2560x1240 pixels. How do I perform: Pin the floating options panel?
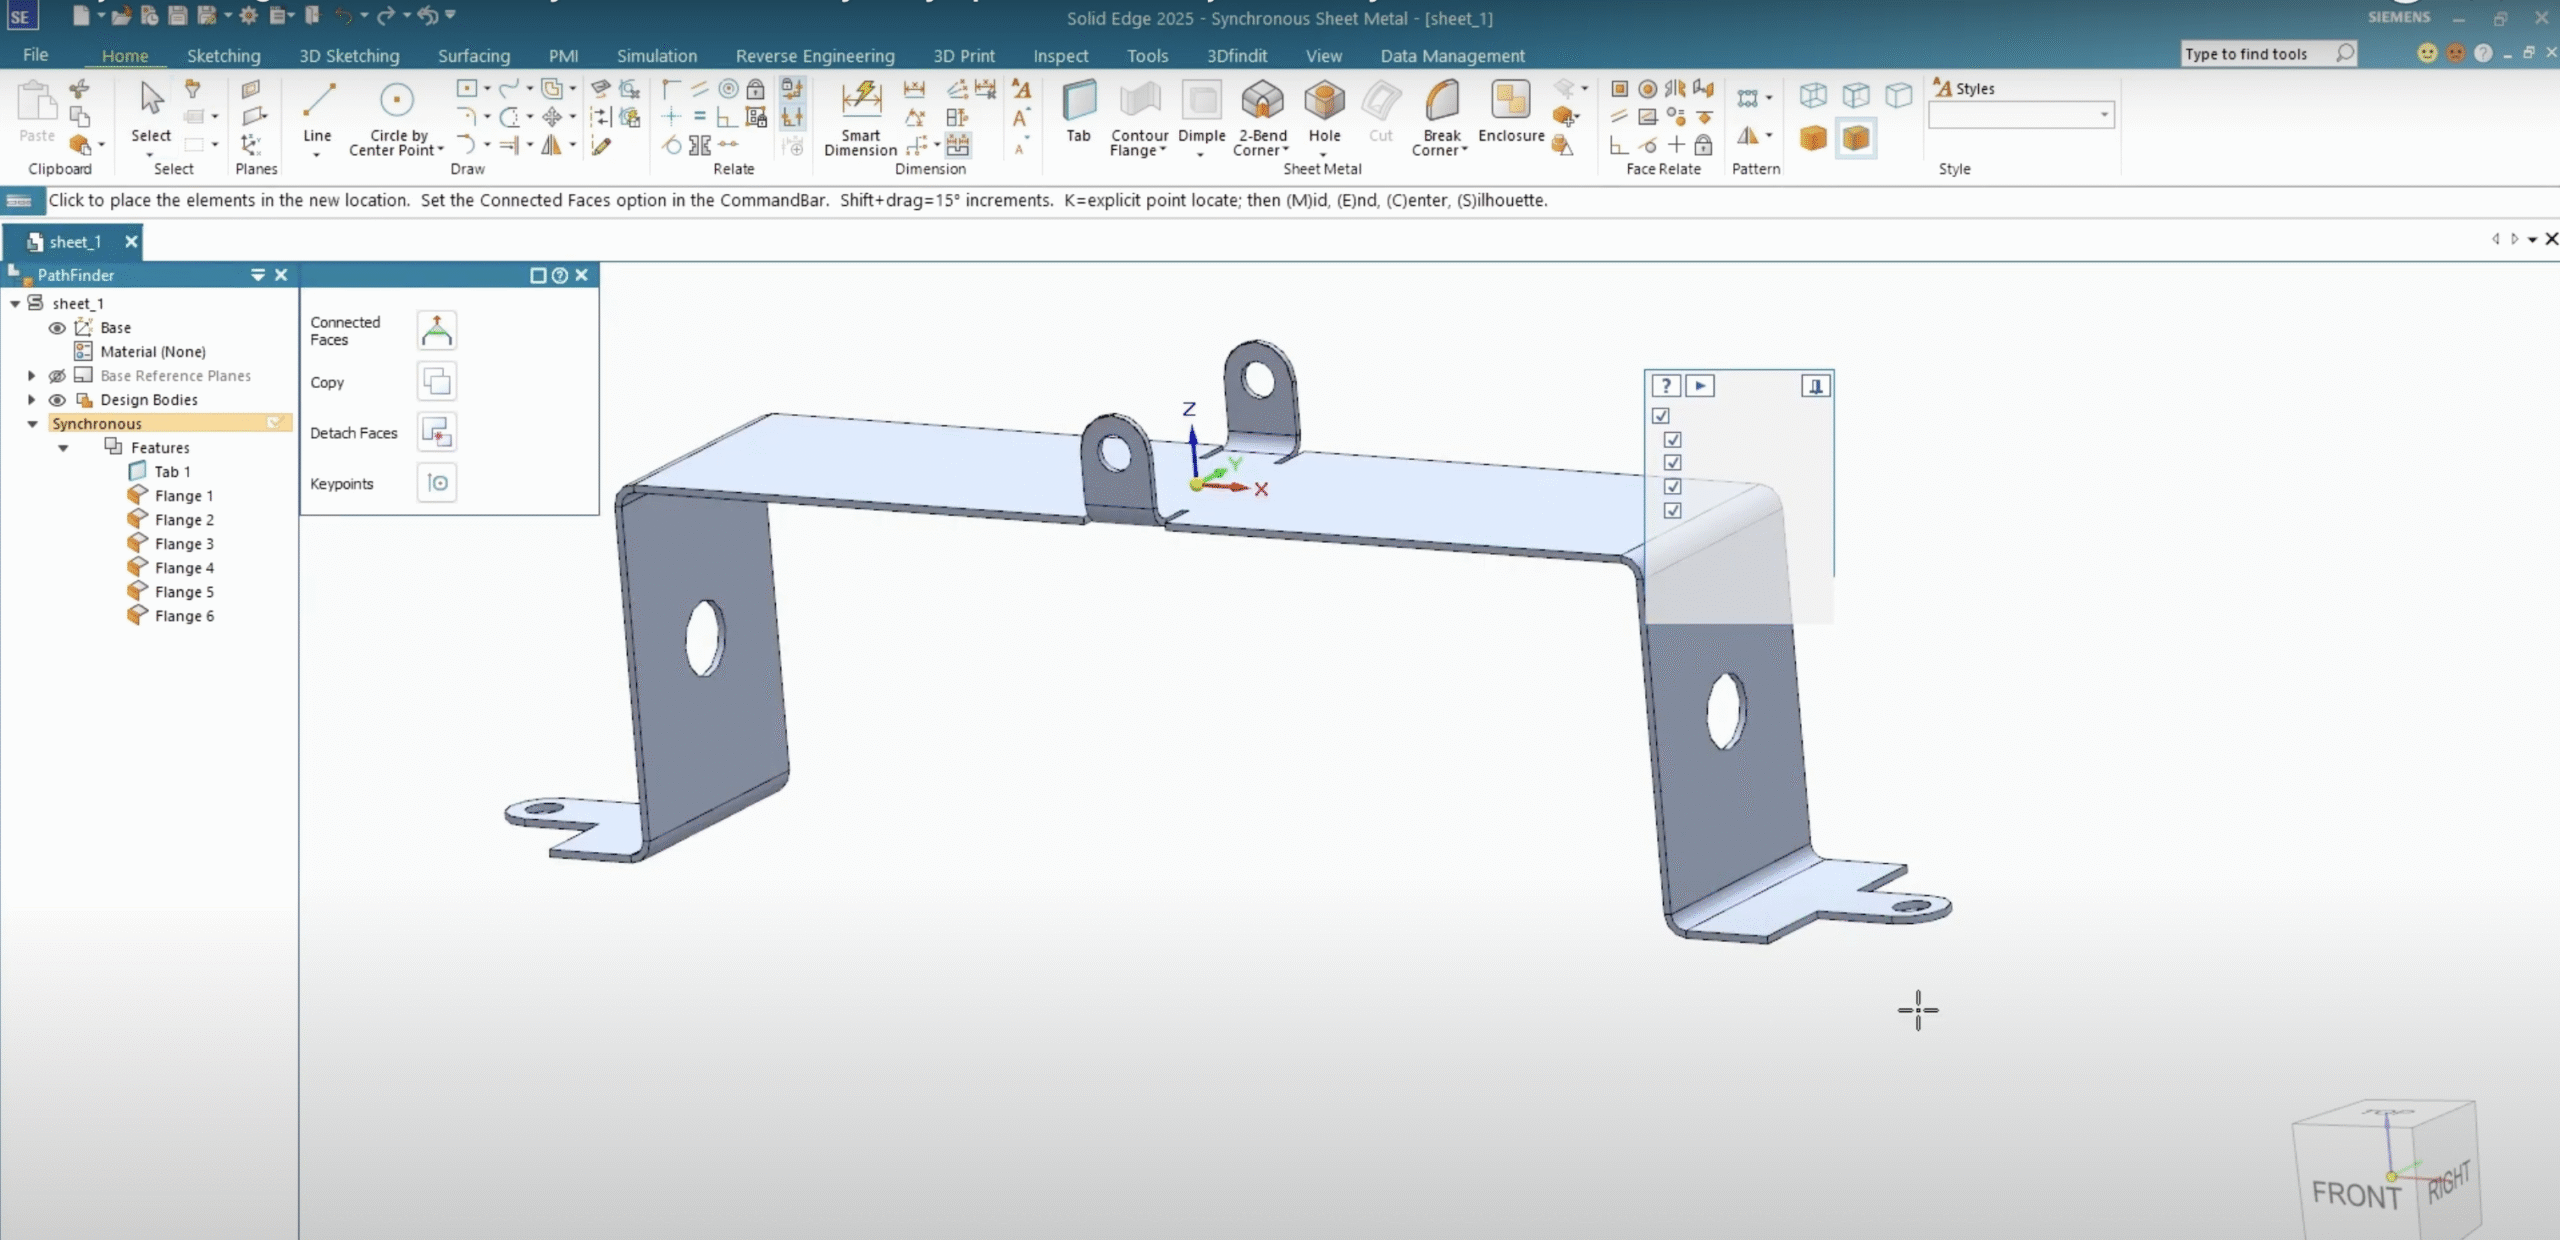pos(1816,386)
